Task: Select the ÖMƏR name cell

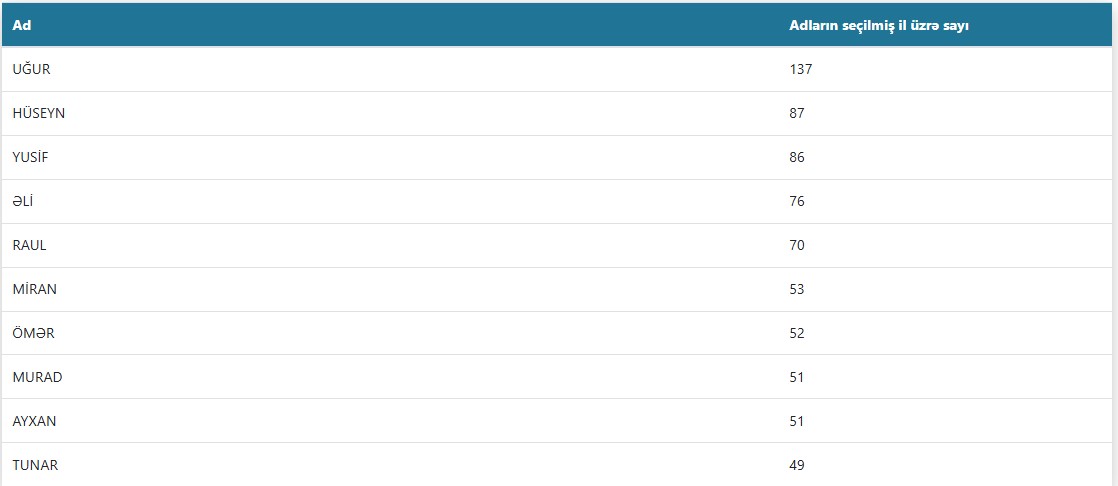Action: [x=34, y=333]
